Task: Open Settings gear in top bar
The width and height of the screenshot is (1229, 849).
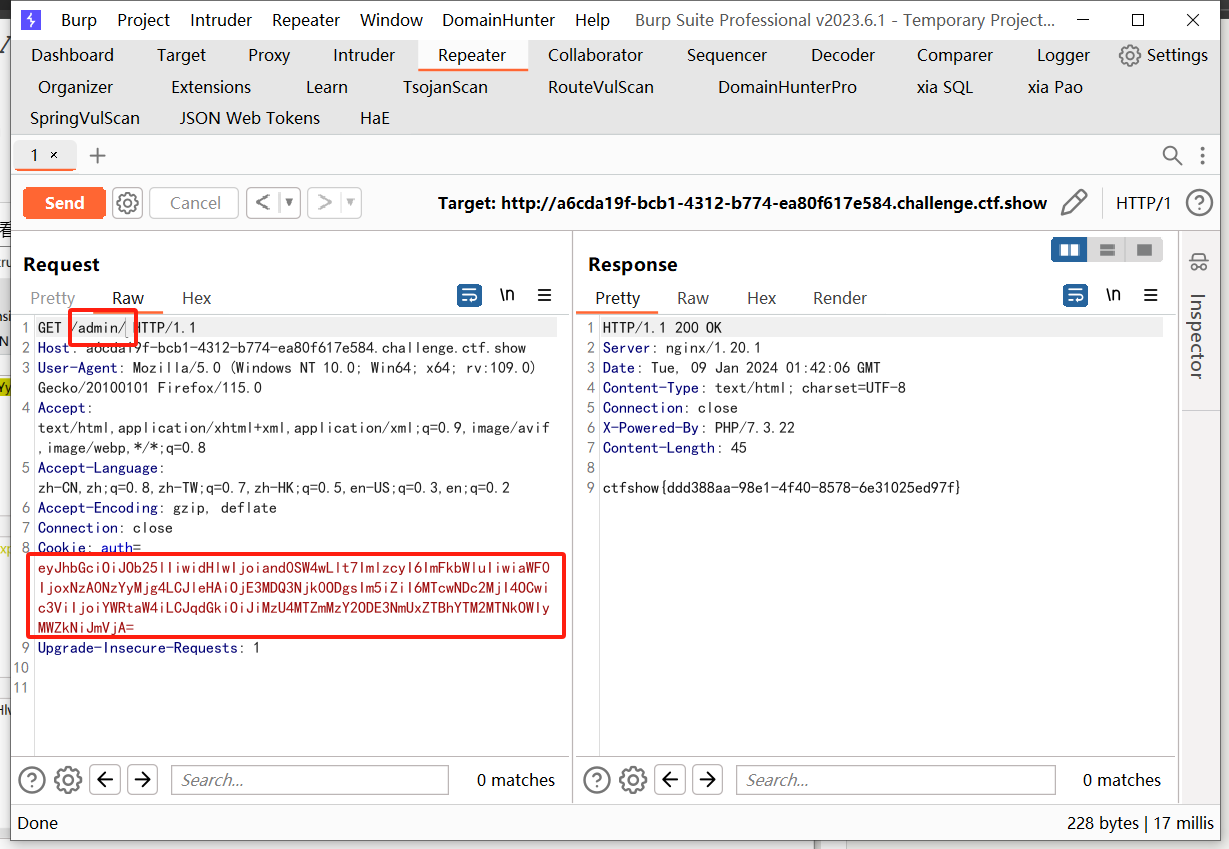Action: click(x=1163, y=55)
